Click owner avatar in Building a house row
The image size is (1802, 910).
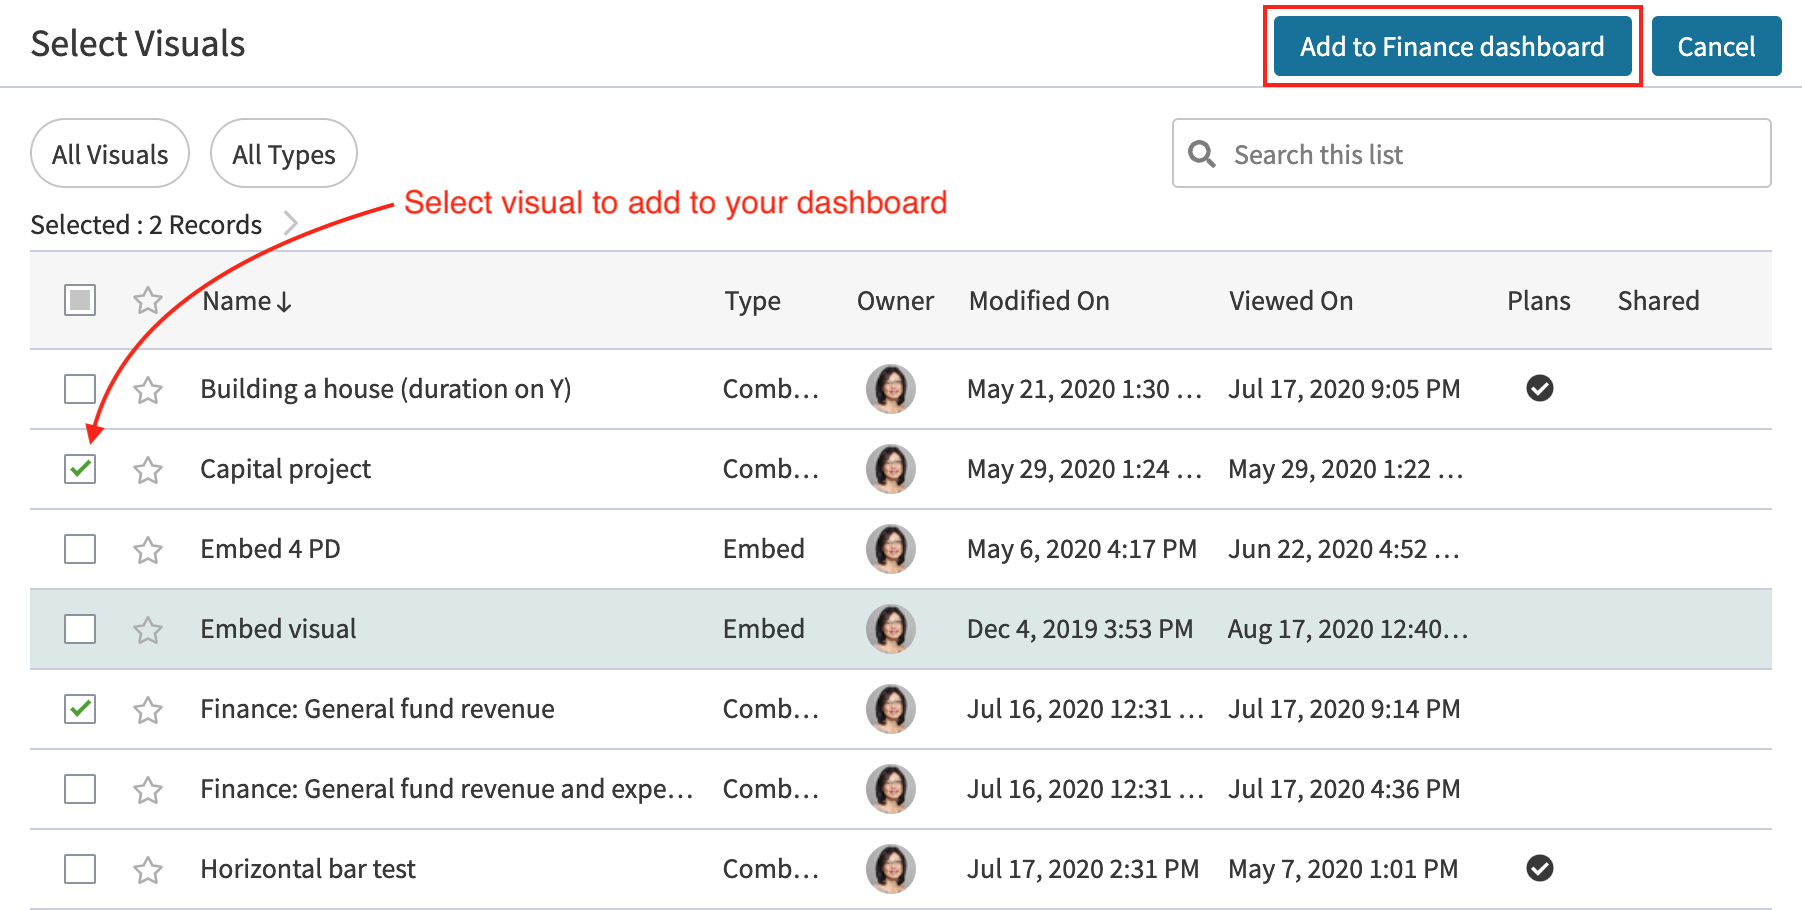click(890, 389)
